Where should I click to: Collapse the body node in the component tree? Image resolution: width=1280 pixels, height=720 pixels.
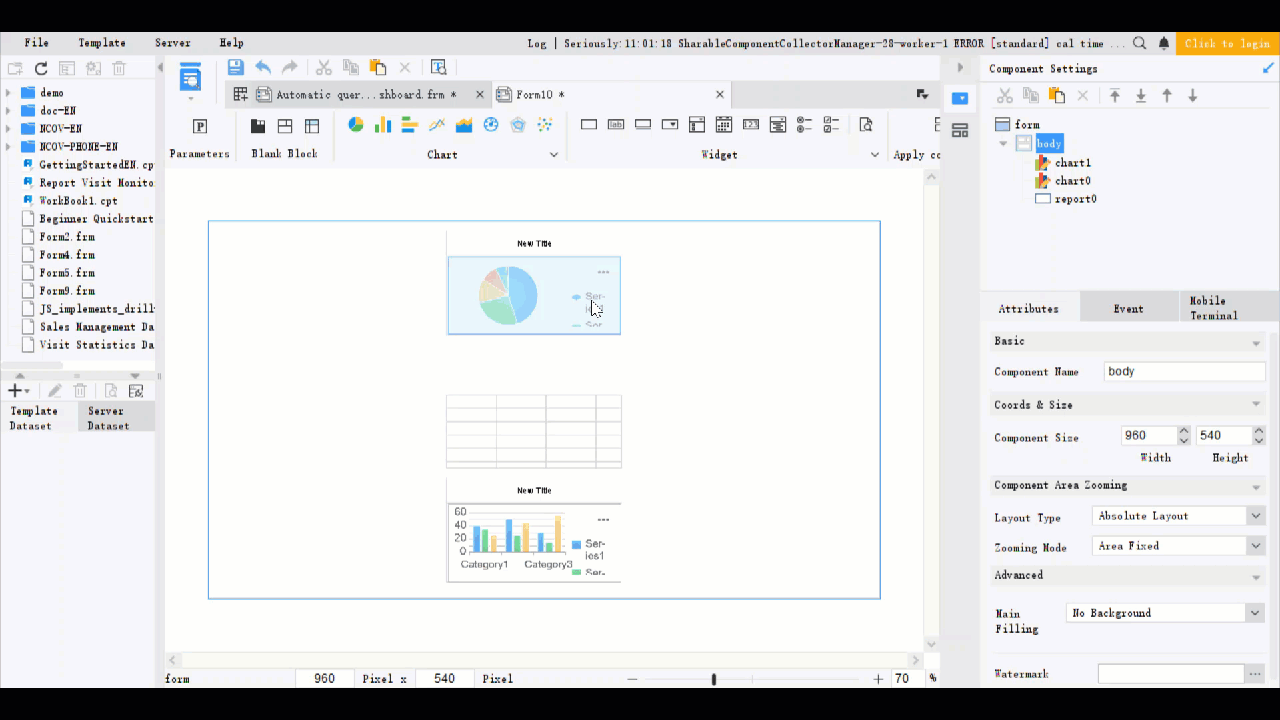(1003, 143)
